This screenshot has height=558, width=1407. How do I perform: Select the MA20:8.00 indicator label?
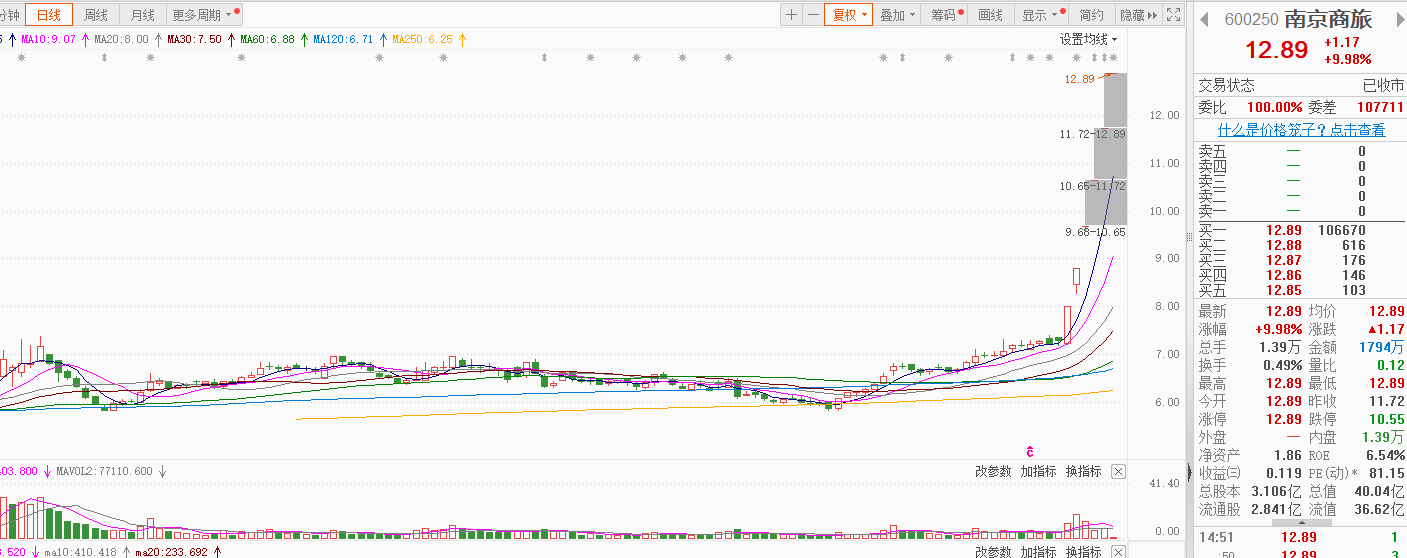point(121,39)
